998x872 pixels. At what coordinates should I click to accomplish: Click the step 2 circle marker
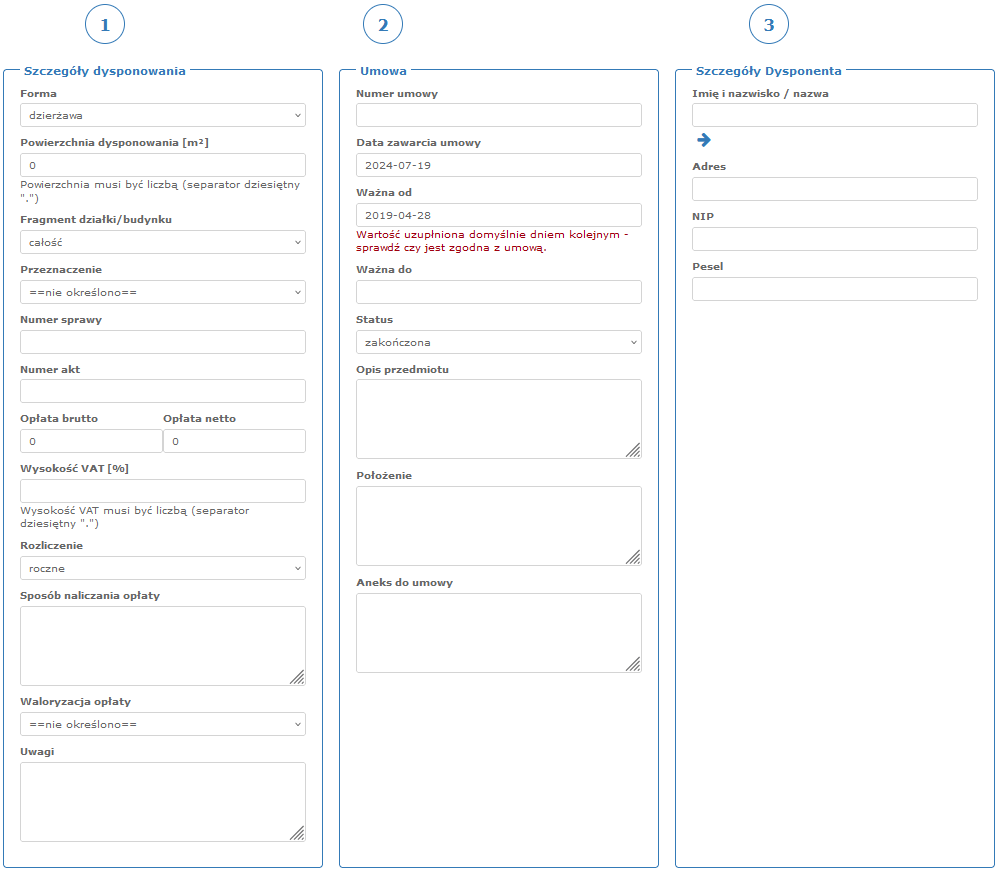coord(383,25)
